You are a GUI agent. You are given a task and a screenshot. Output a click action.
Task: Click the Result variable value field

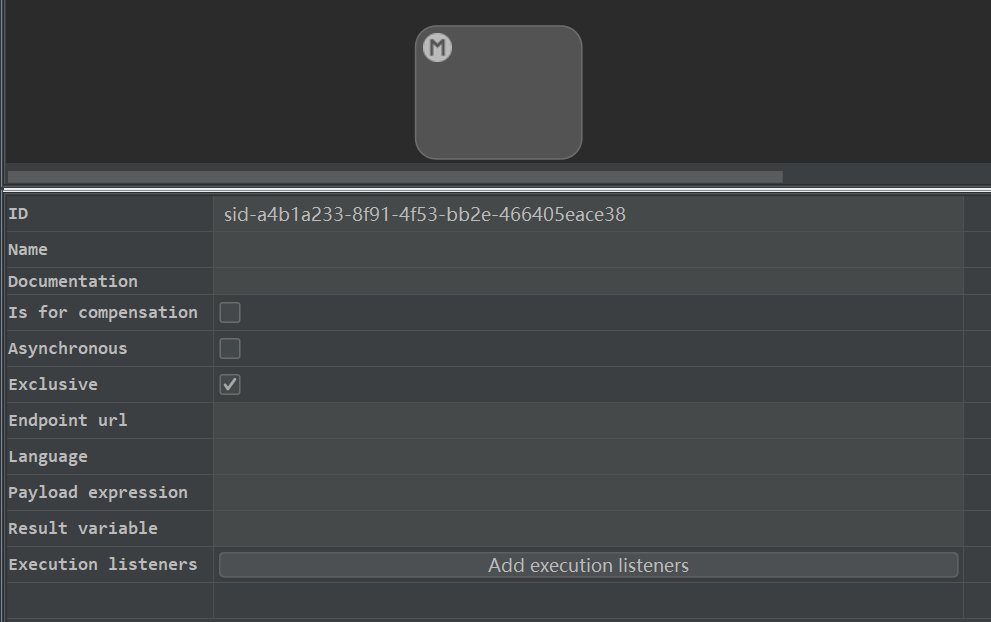coord(588,528)
